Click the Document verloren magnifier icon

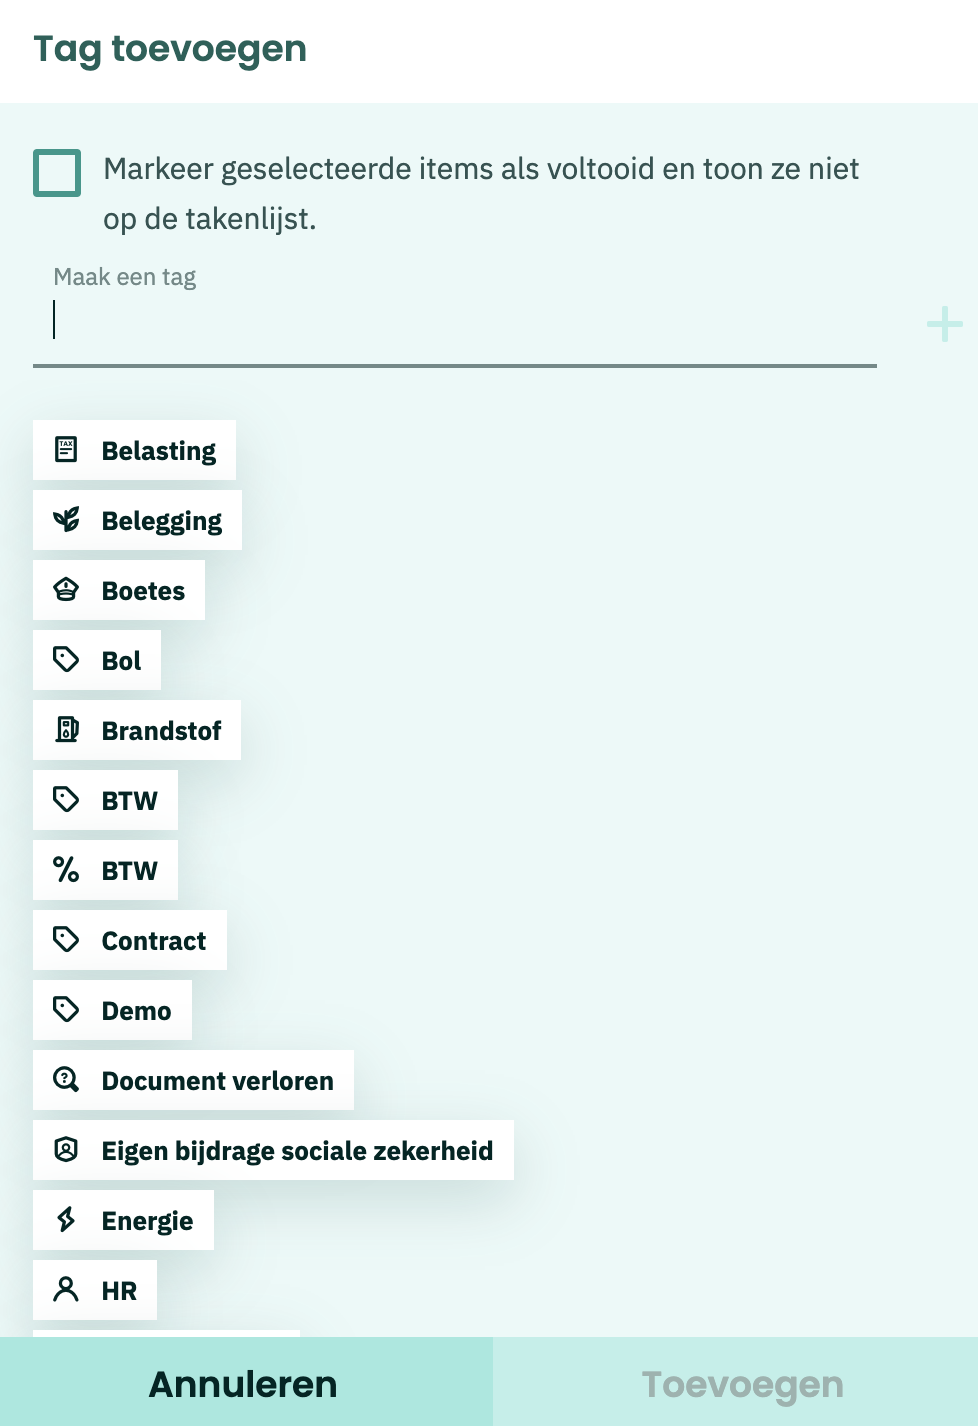(x=66, y=1080)
